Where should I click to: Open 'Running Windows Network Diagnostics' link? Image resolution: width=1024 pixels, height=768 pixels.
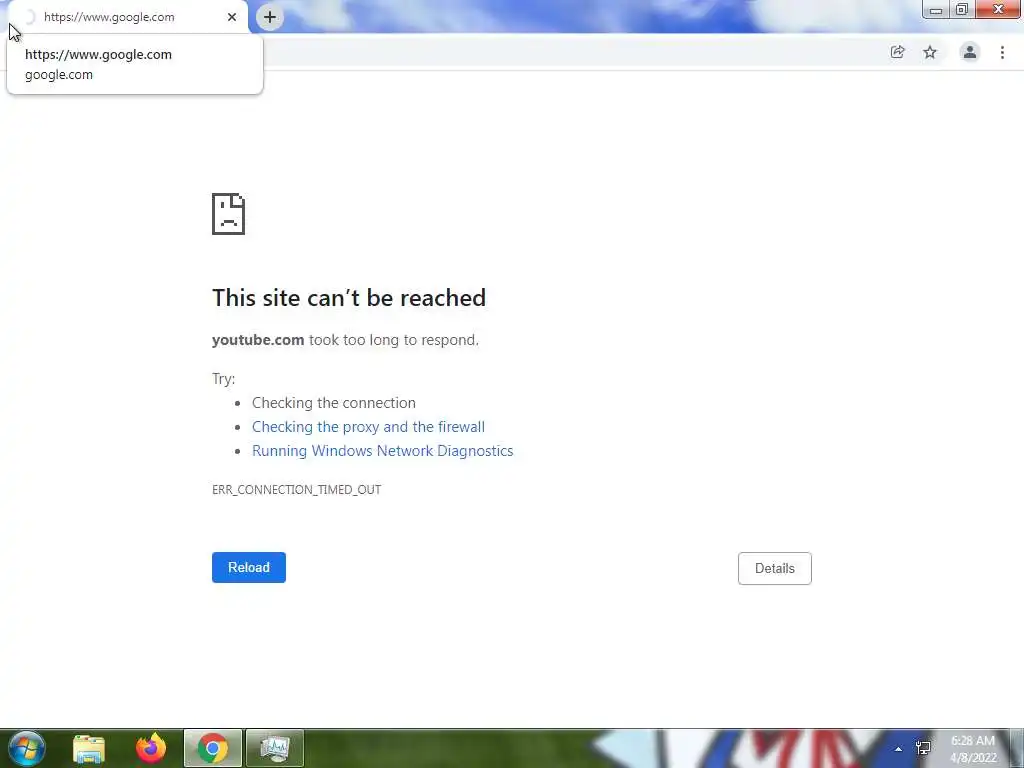[x=383, y=451]
